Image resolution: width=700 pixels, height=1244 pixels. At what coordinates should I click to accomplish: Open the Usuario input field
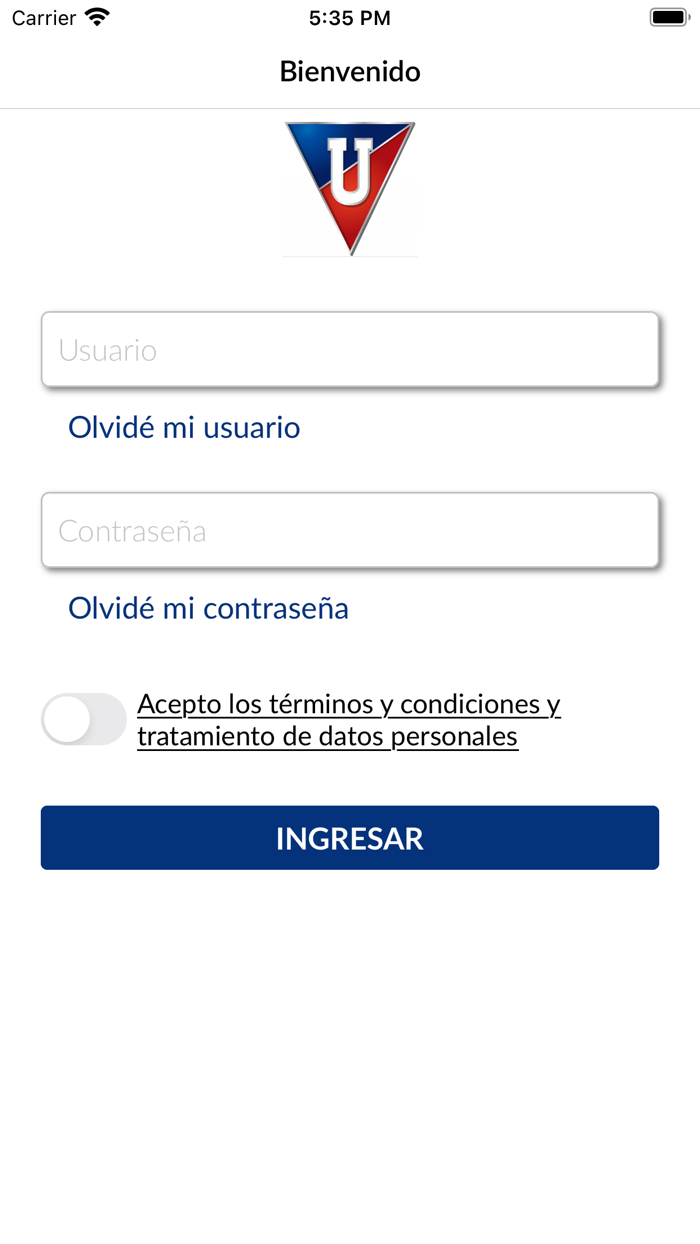(349, 349)
